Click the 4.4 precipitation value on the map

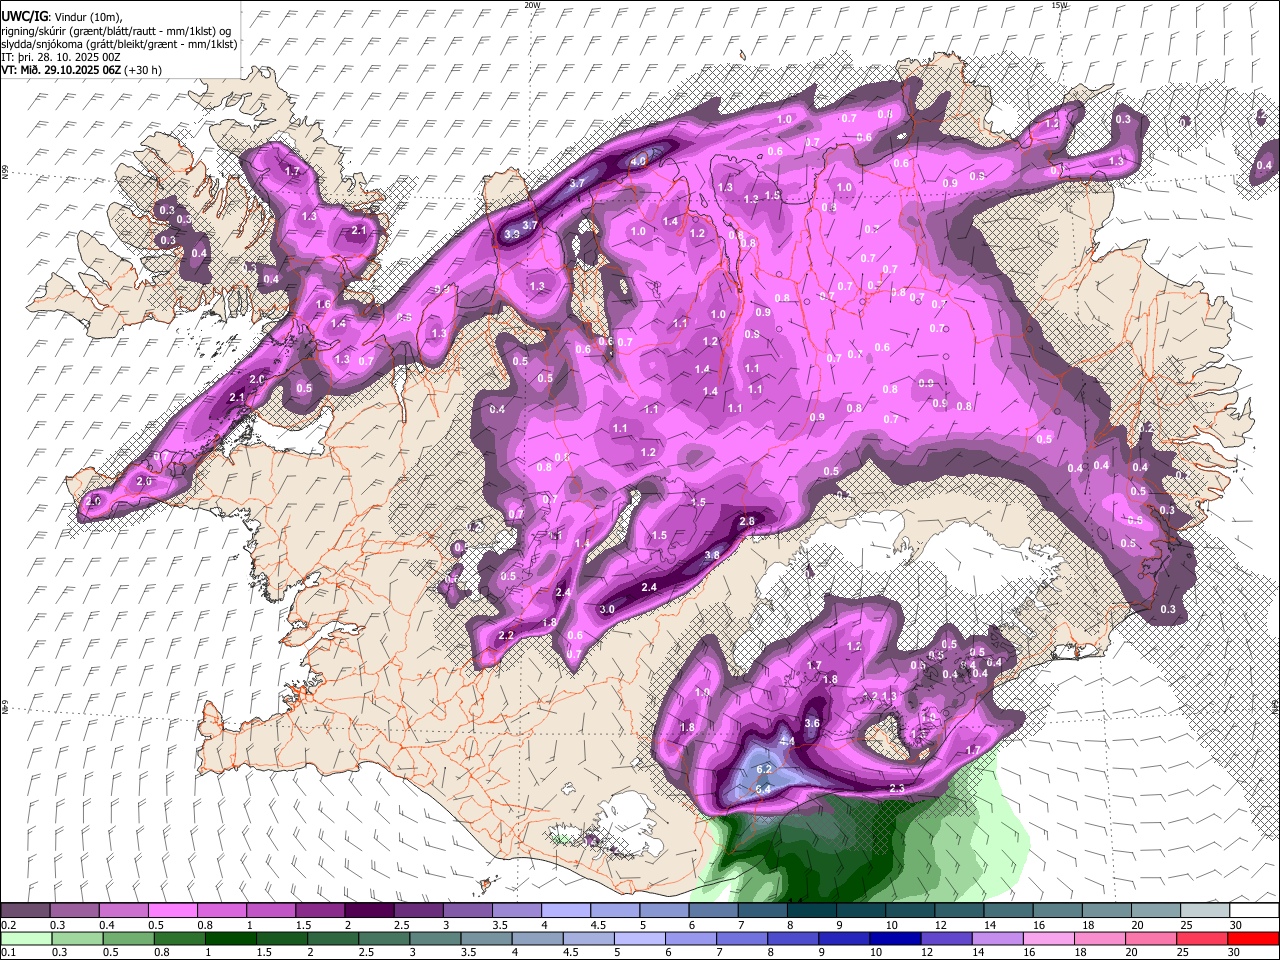click(x=787, y=741)
